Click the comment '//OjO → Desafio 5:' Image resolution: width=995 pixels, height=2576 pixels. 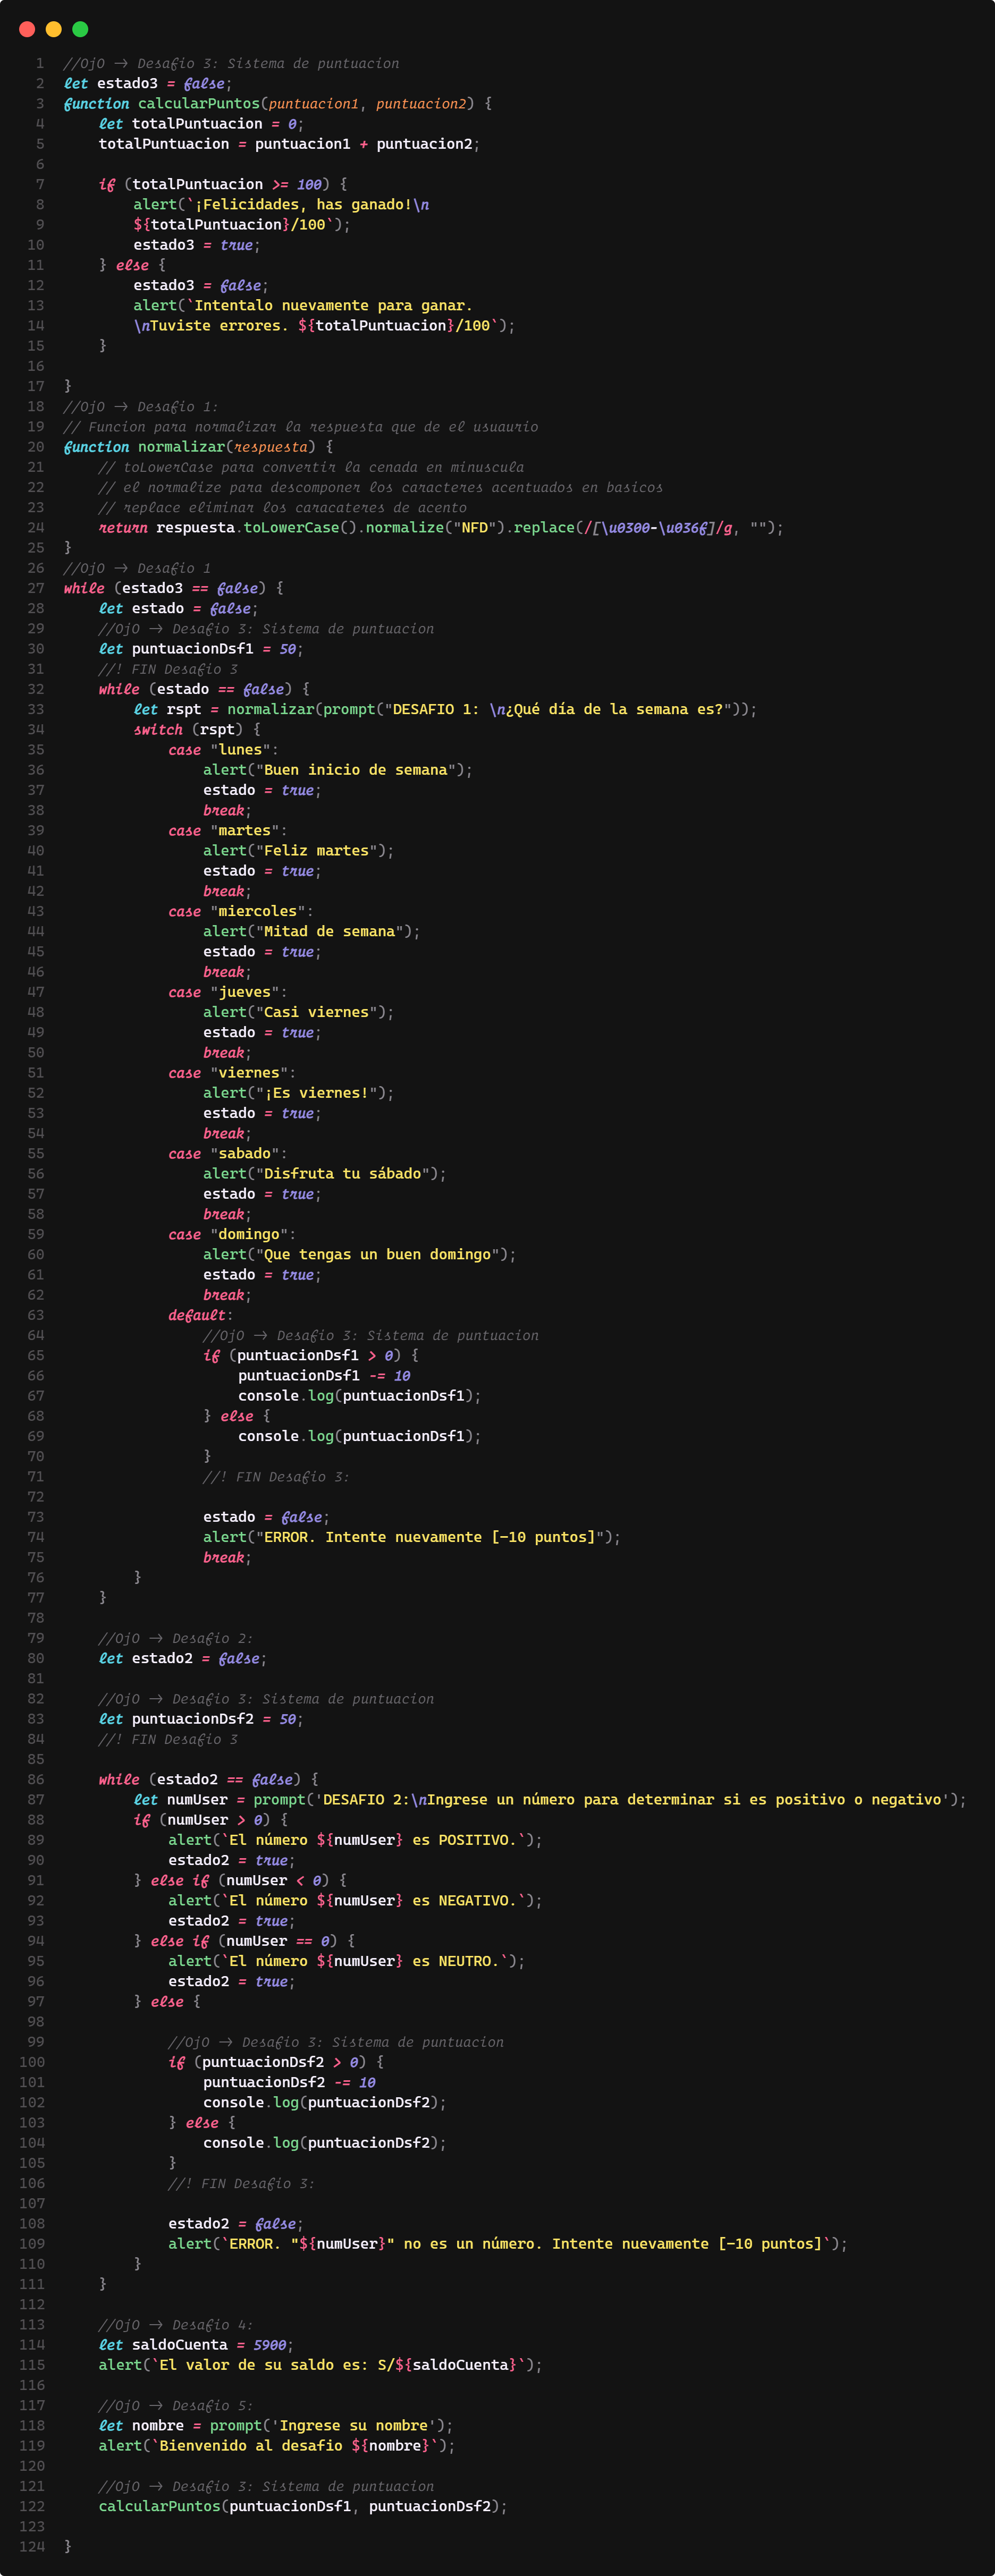(176, 2406)
